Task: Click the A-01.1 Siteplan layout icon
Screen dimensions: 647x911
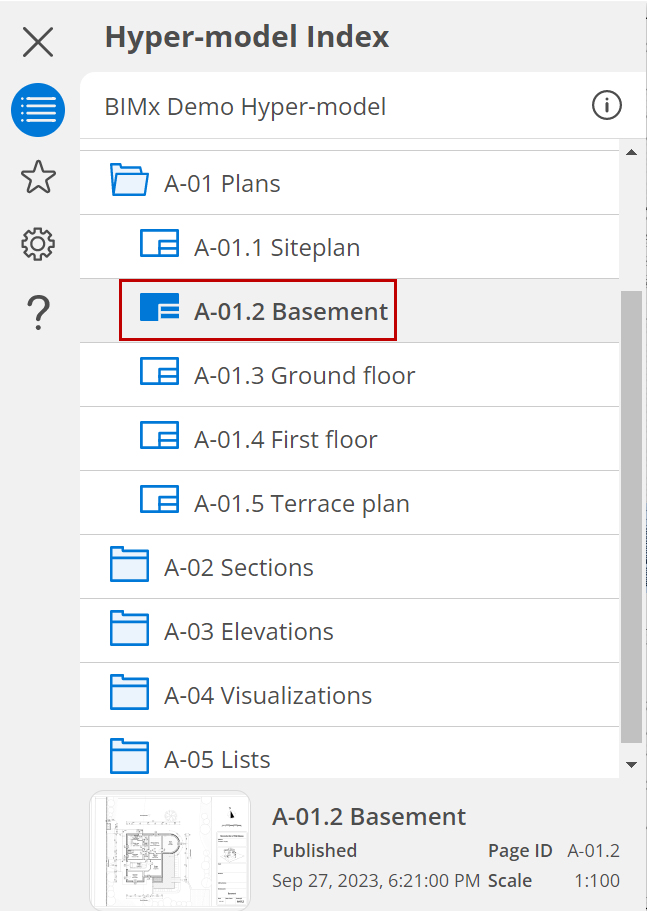Action: coord(159,247)
